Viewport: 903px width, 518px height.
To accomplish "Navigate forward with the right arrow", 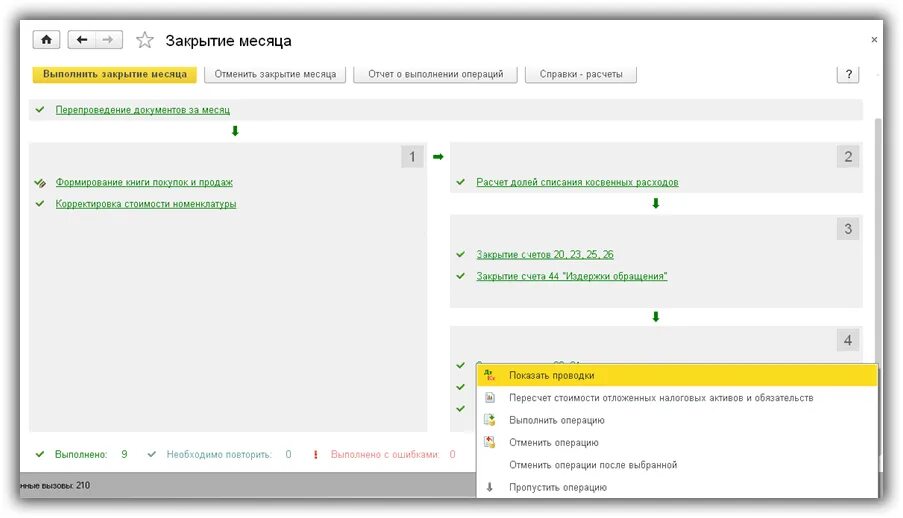I will (x=108, y=40).
